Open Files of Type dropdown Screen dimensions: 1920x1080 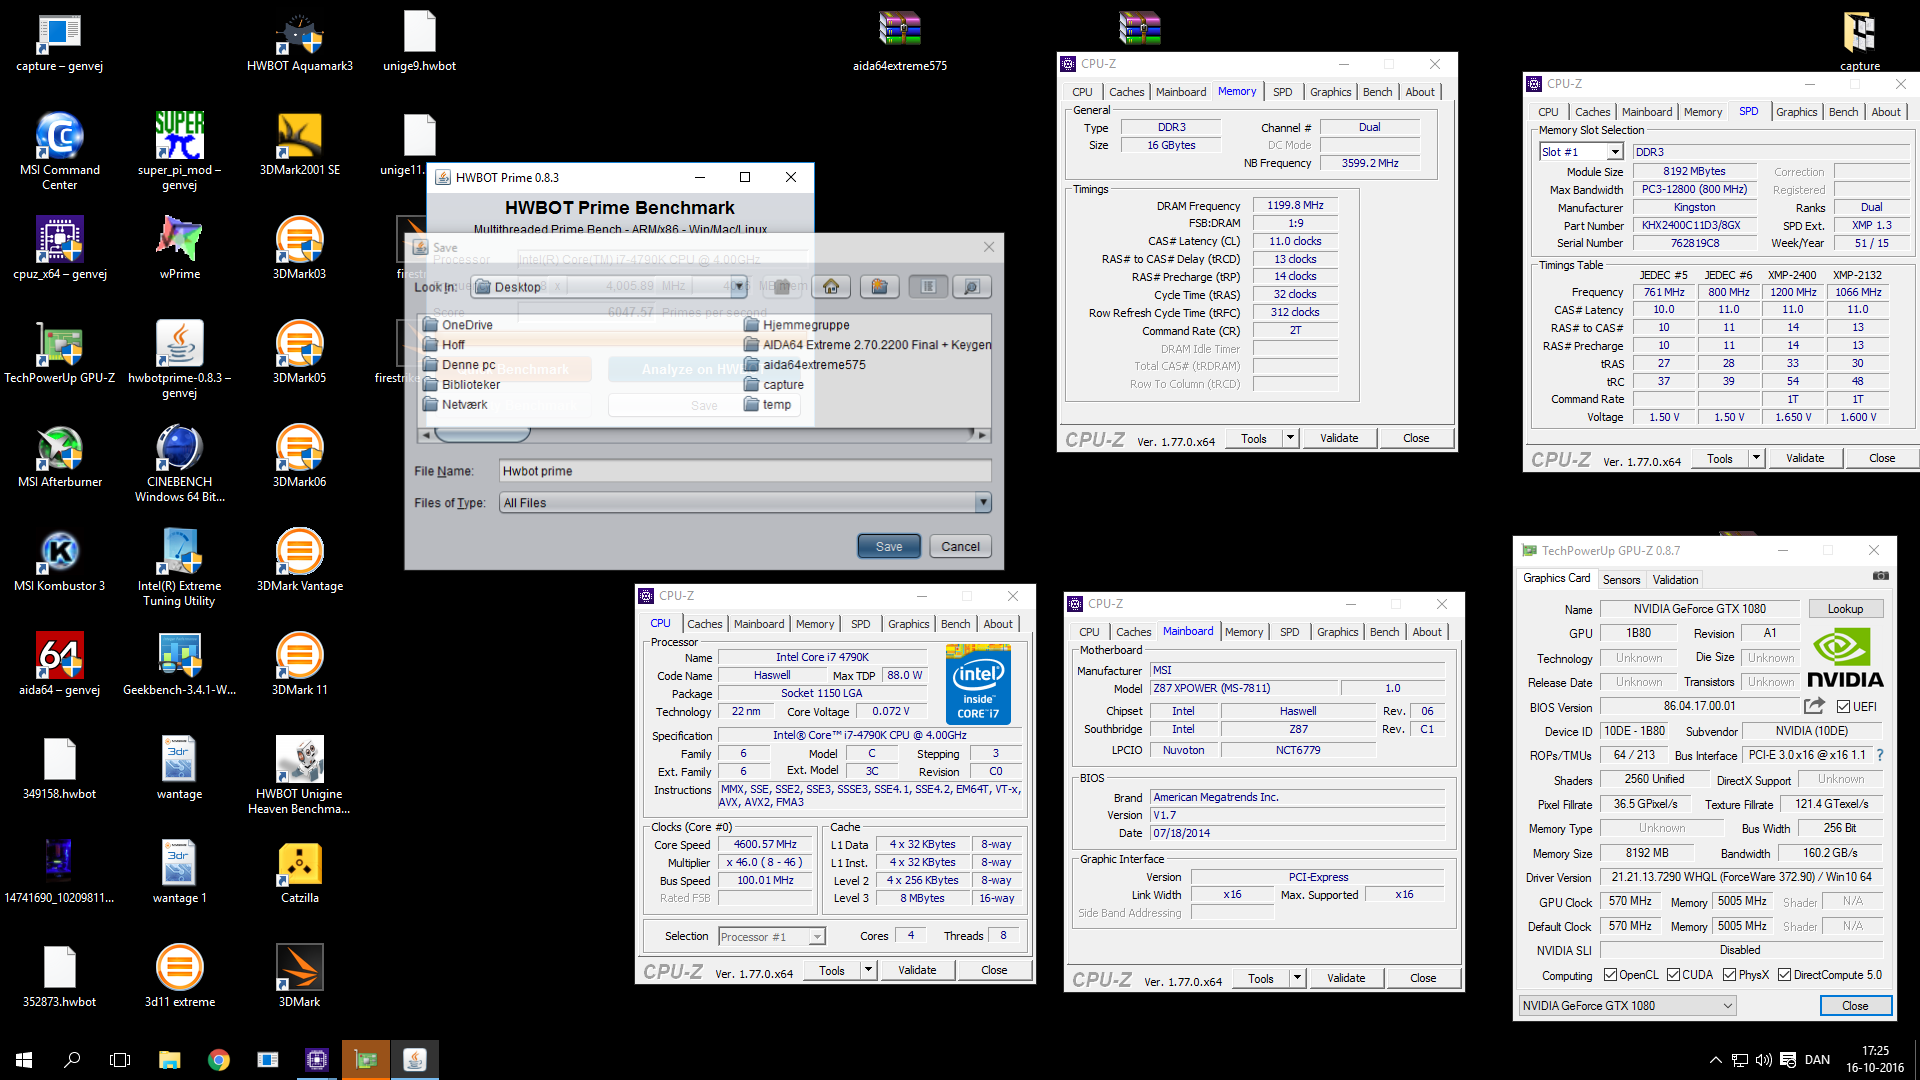pyautogui.click(x=982, y=503)
